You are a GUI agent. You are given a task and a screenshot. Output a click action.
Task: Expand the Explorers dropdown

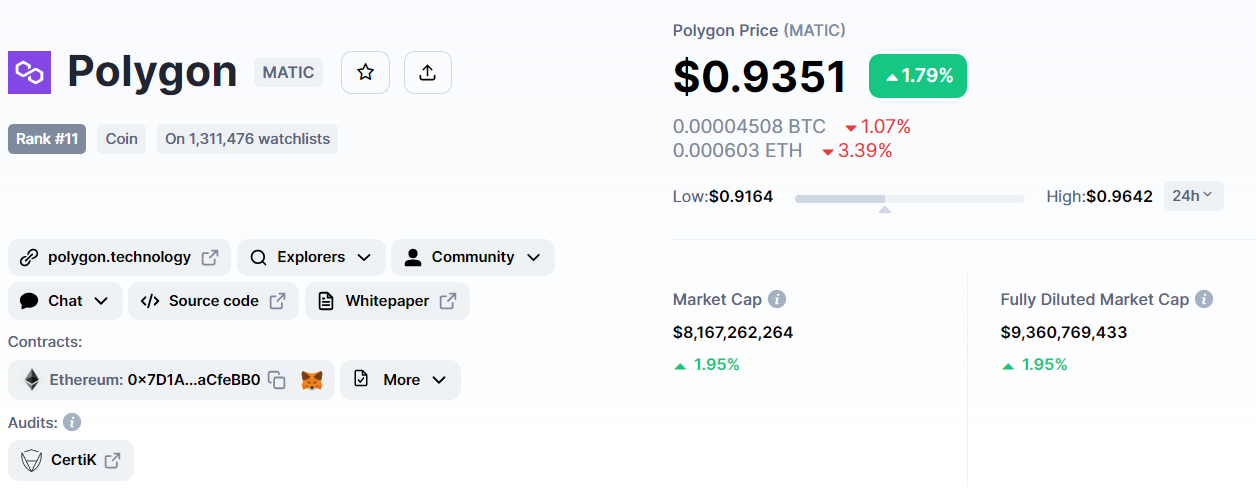click(x=311, y=257)
